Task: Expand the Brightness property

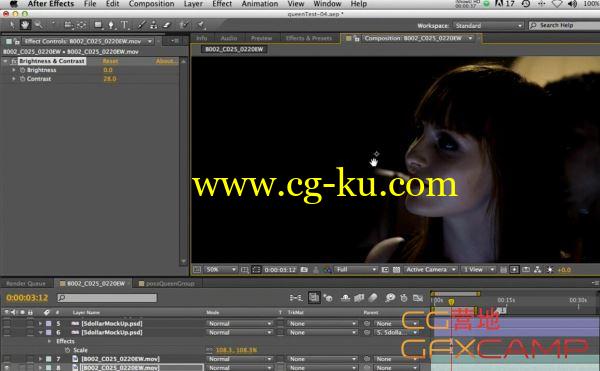Action: [14, 70]
